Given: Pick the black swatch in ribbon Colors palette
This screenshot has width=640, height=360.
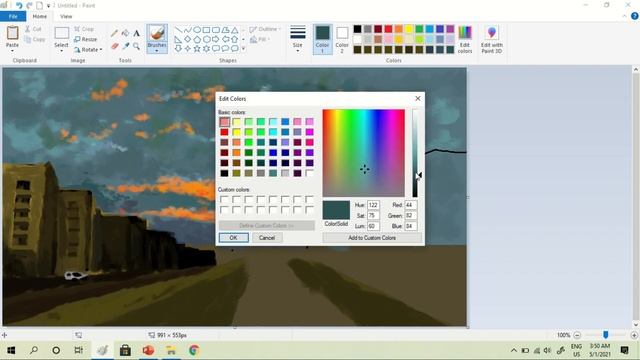Looking at the screenshot, I should (x=358, y=29).
